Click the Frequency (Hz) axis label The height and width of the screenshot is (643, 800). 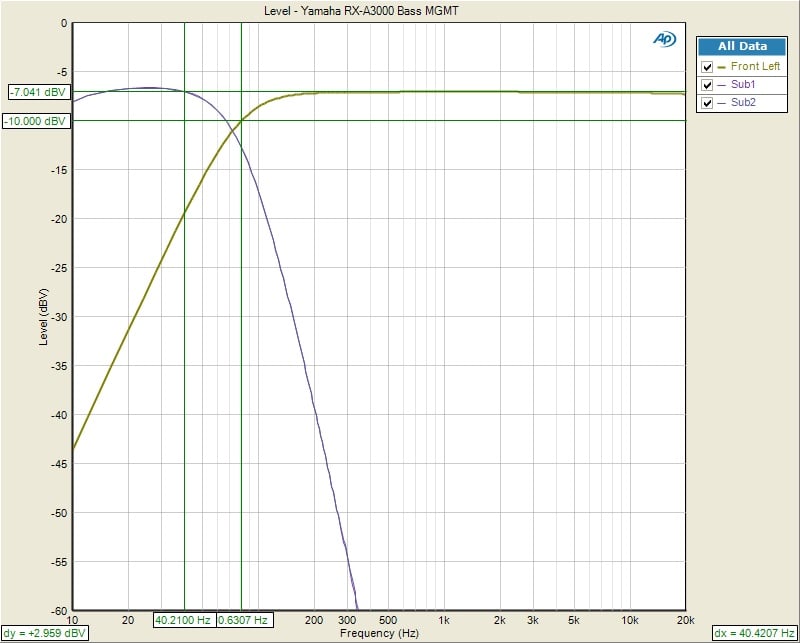(379, 634)
